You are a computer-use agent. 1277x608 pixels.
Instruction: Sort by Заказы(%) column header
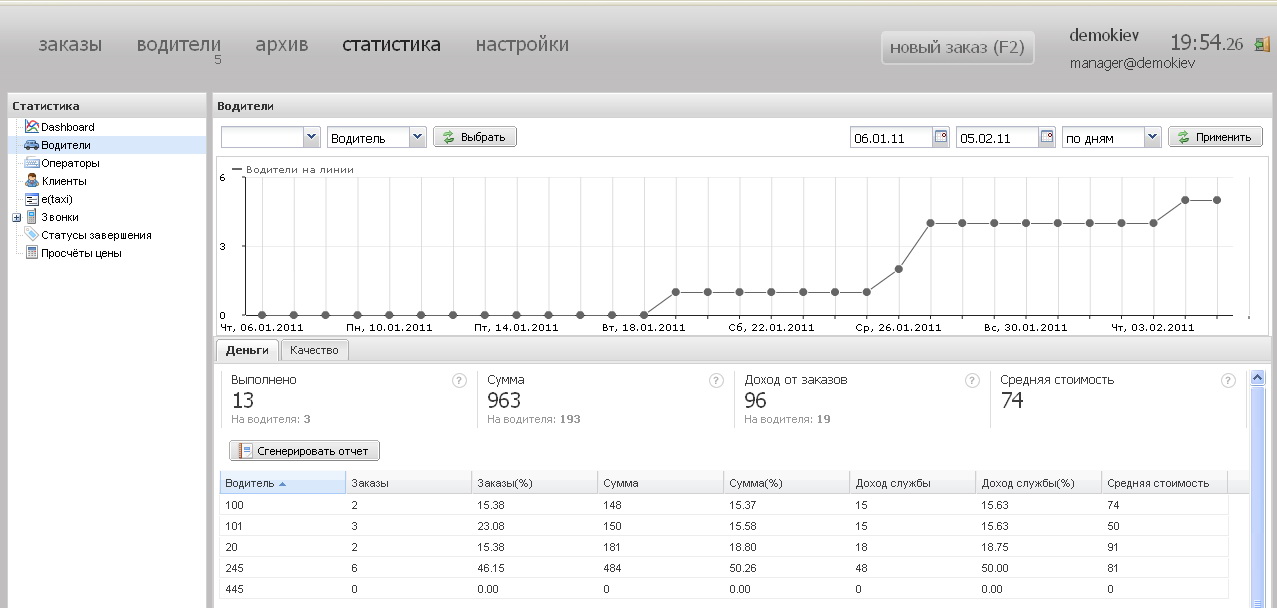tap(535, 483)
